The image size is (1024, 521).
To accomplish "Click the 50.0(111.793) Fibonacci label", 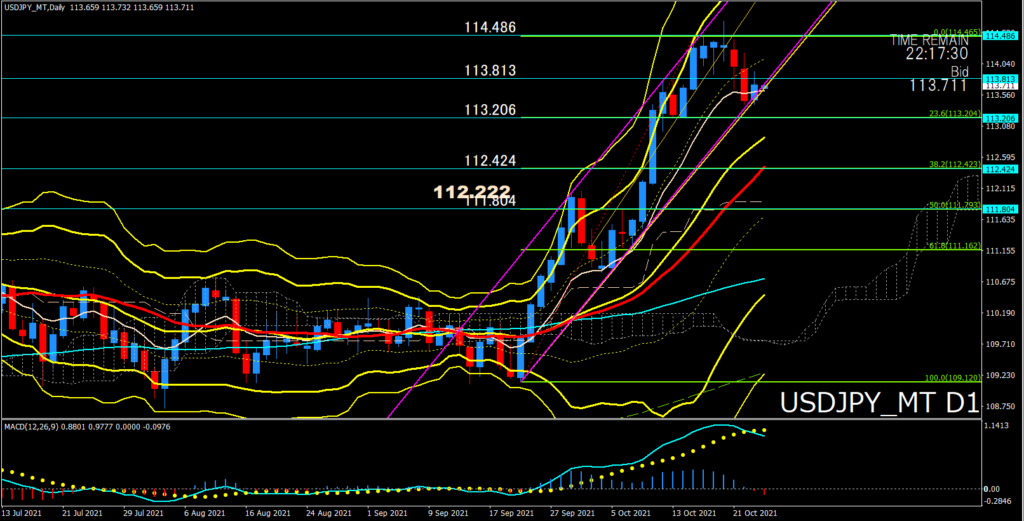I will click(x=954, y=205).
